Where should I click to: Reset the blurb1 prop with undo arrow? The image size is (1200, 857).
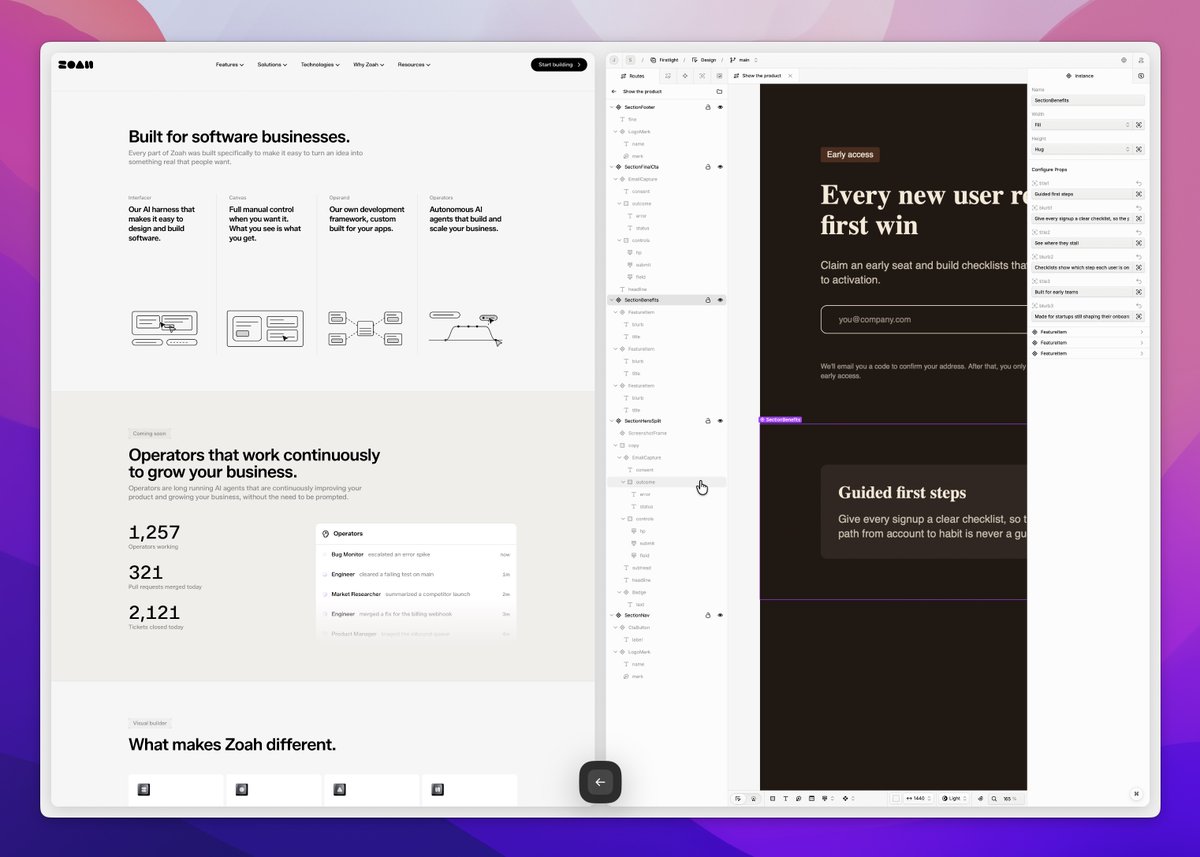point(1139,208)
